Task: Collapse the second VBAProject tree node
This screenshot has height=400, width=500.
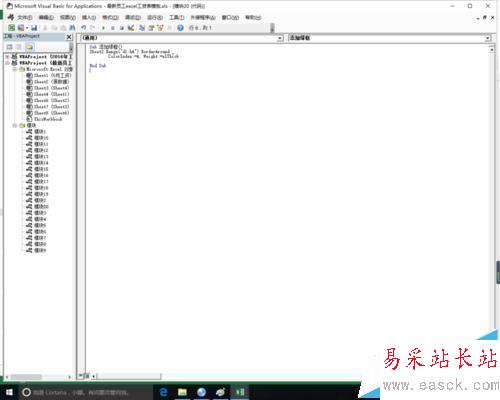Action: tap(7, 63)
